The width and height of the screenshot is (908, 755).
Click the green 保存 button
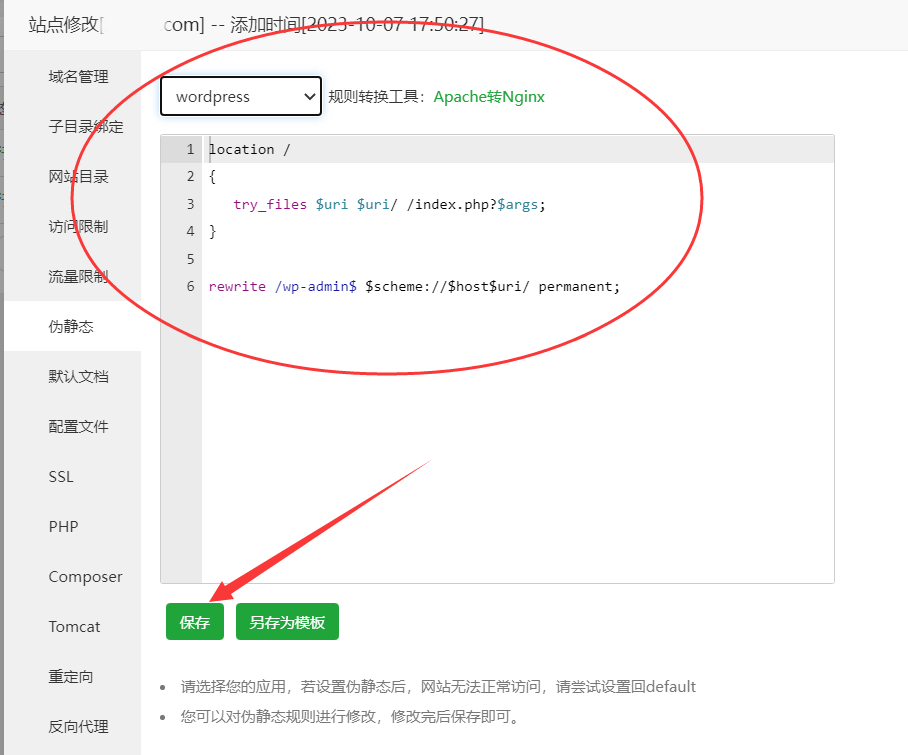click(195, 622)
